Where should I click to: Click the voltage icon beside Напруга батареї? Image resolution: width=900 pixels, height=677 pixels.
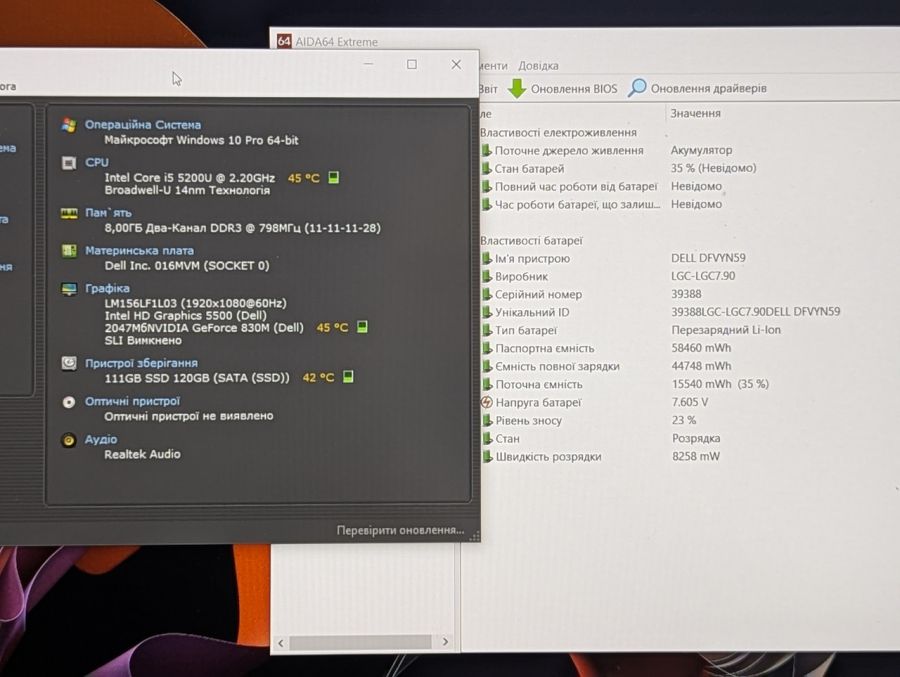[x=487, y=402]
